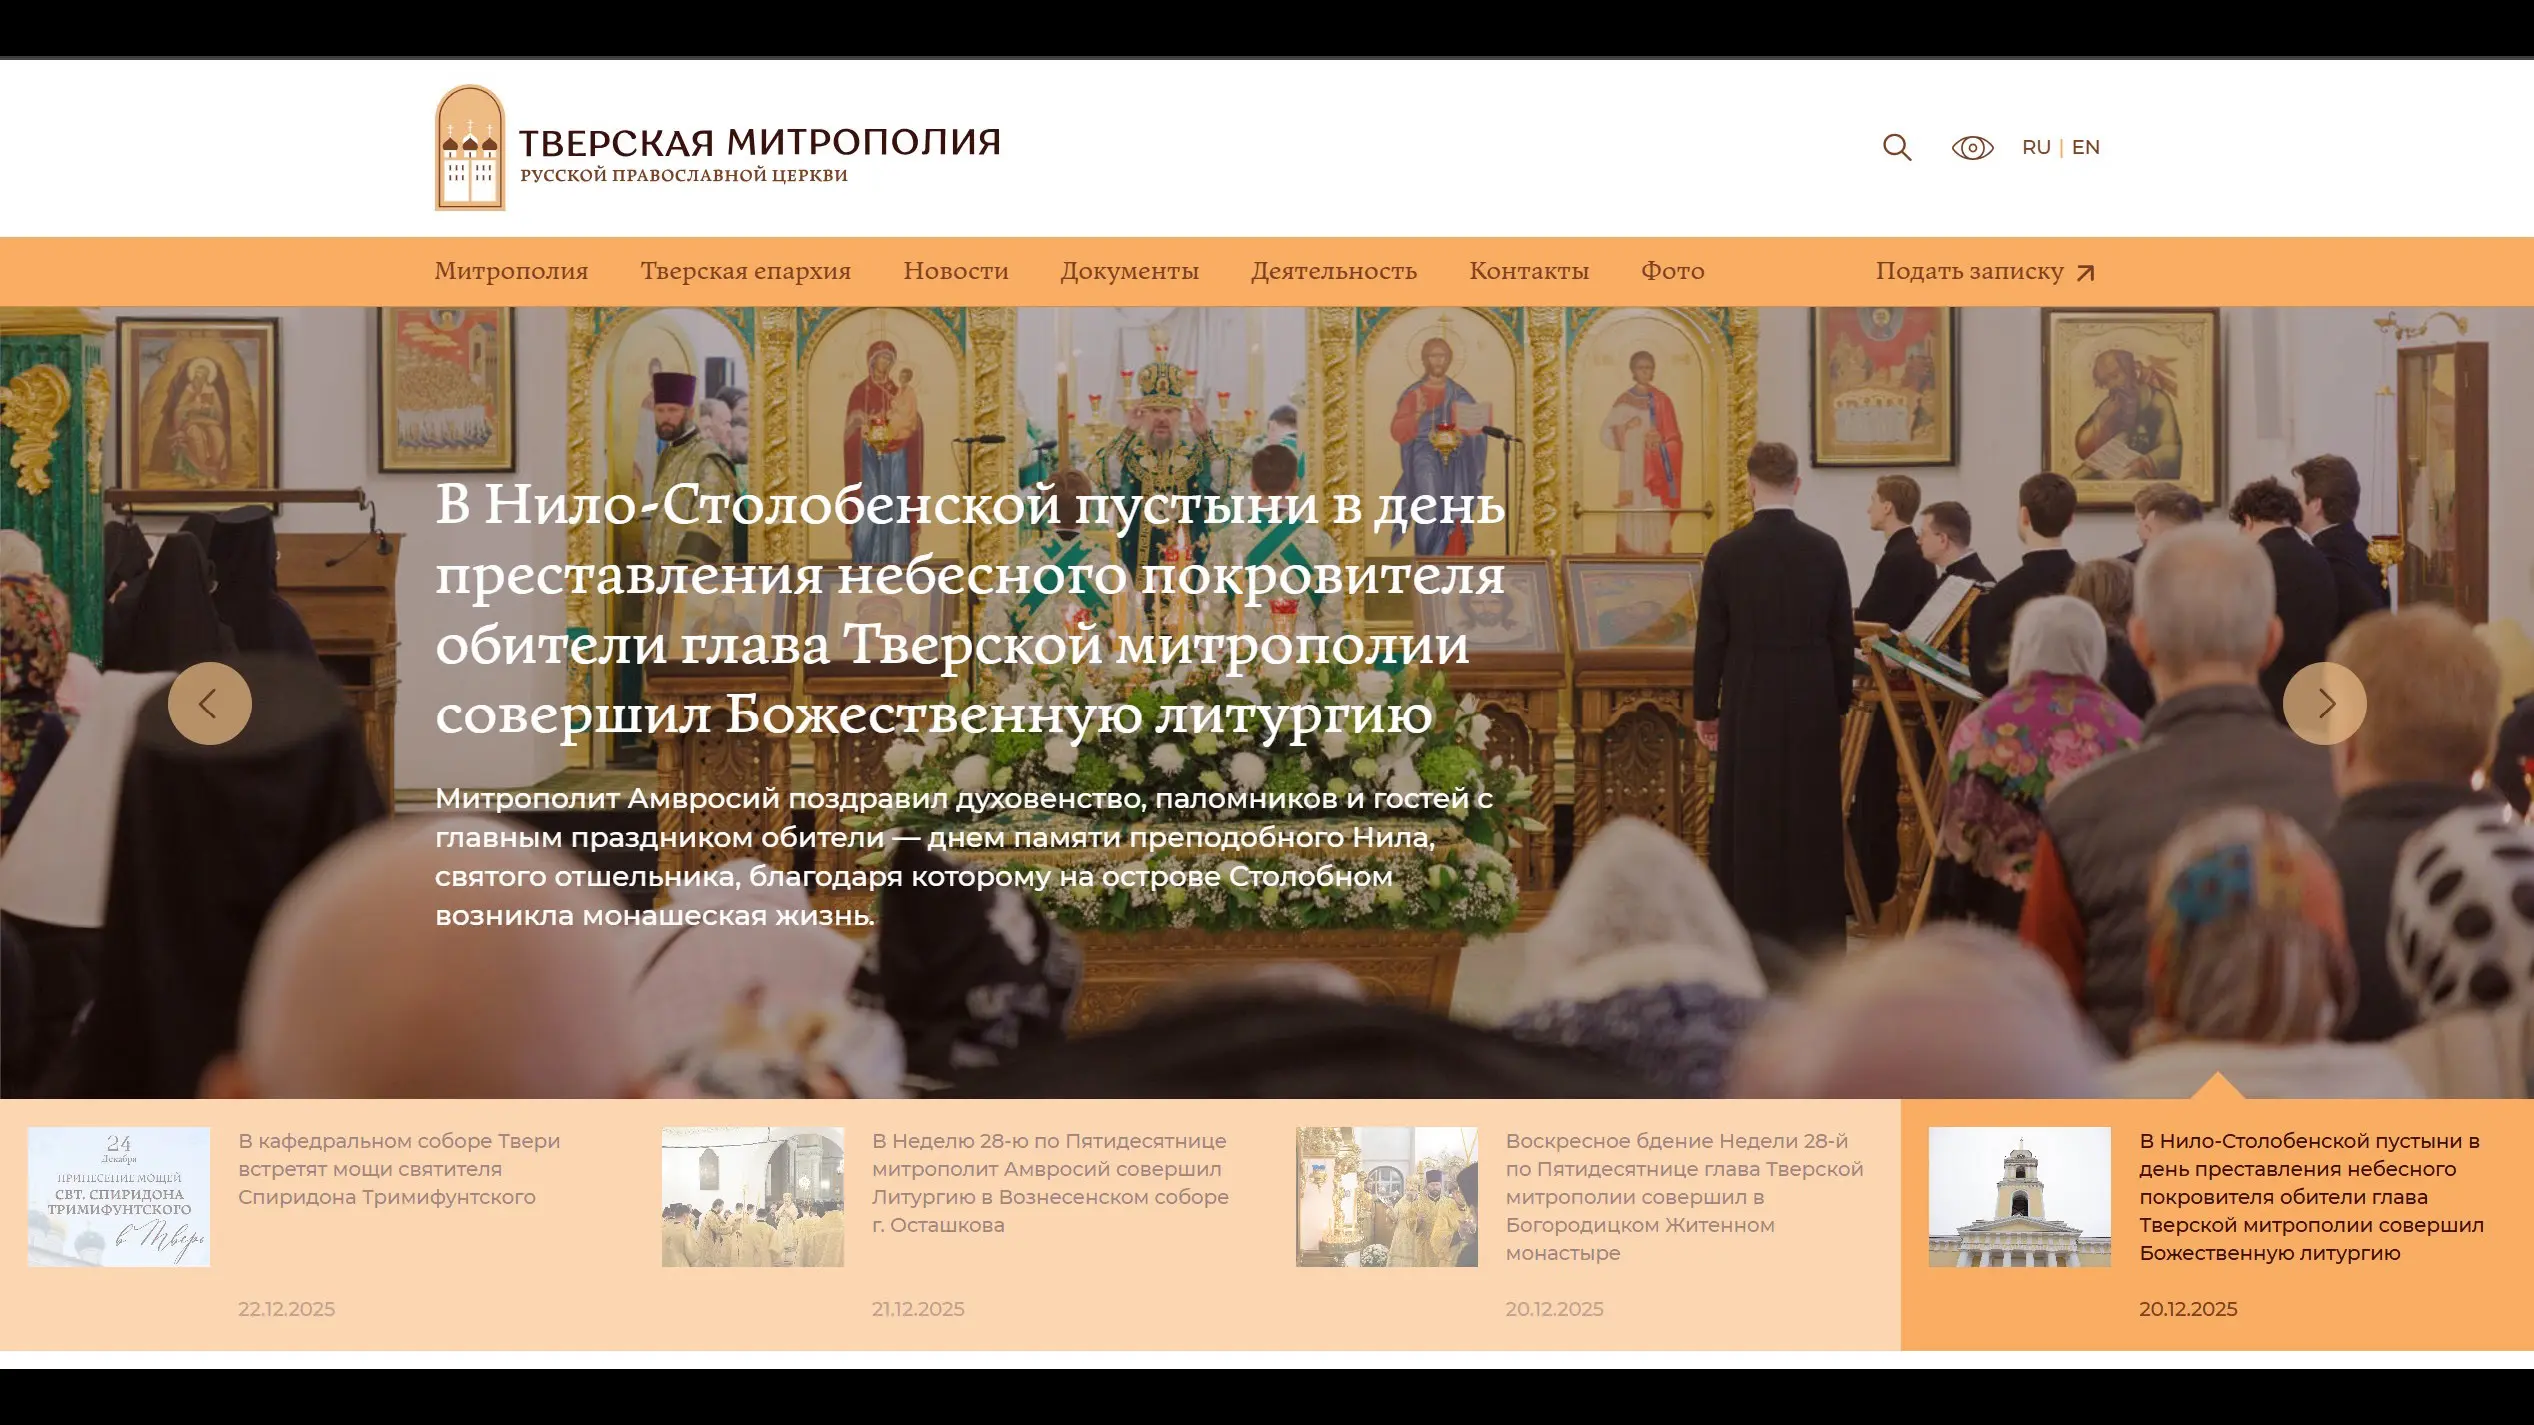The image size is (2534, 1425).
Task: Open Spyridon relics news thumbnail
Action: (x=119, y=1196)
